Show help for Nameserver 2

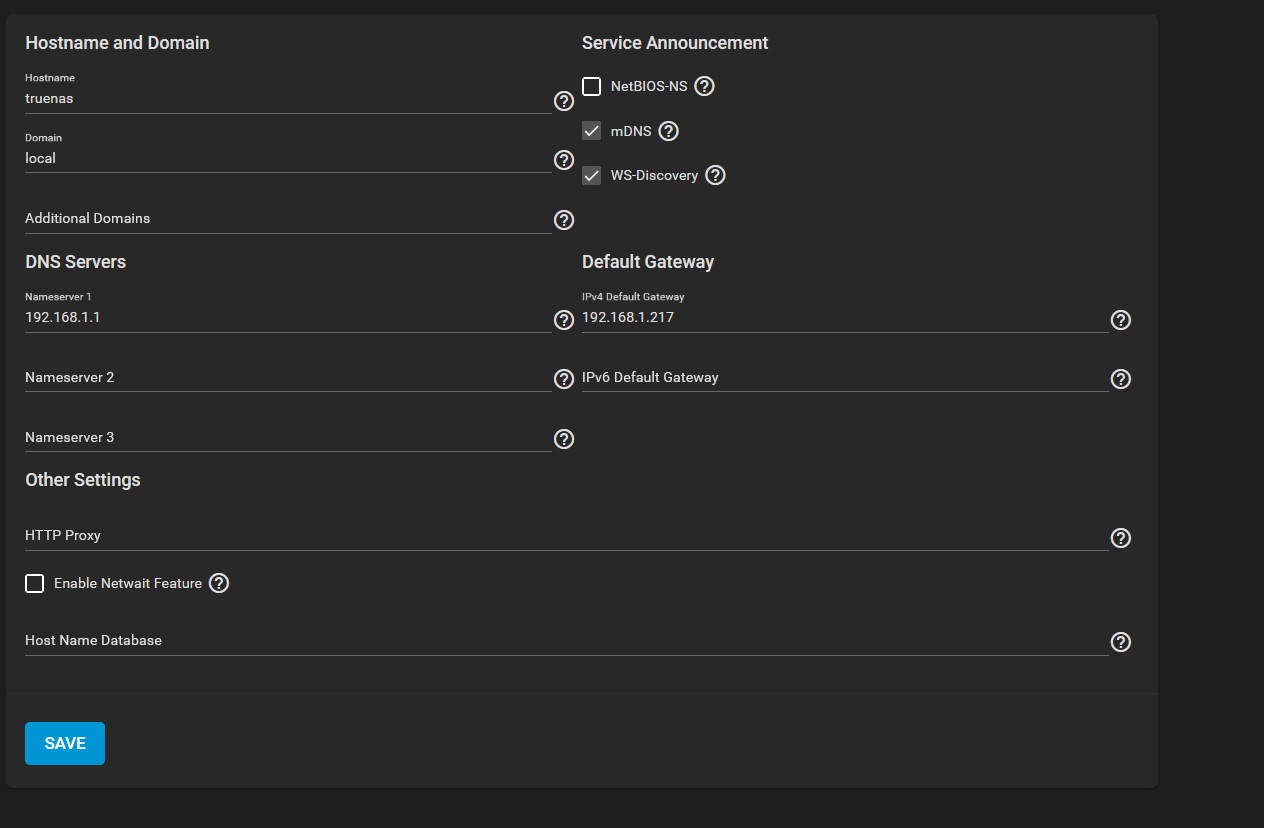click(x=564, y=379)
